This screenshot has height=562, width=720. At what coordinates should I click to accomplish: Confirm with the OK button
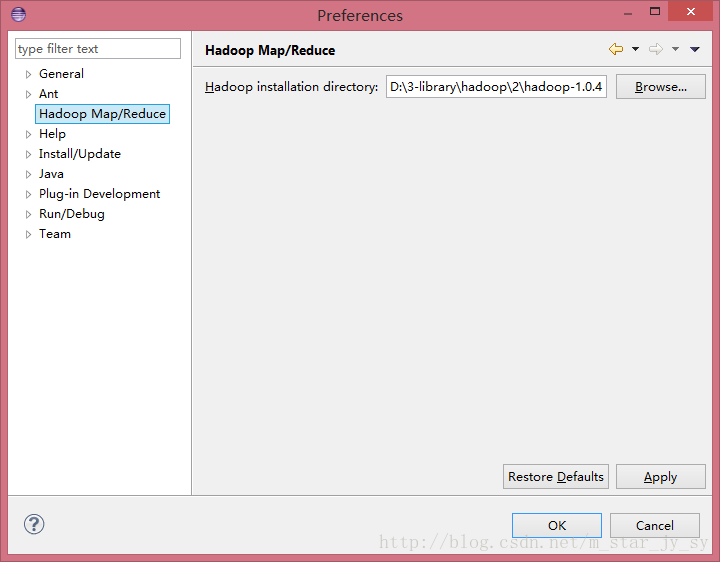[557, 525]
